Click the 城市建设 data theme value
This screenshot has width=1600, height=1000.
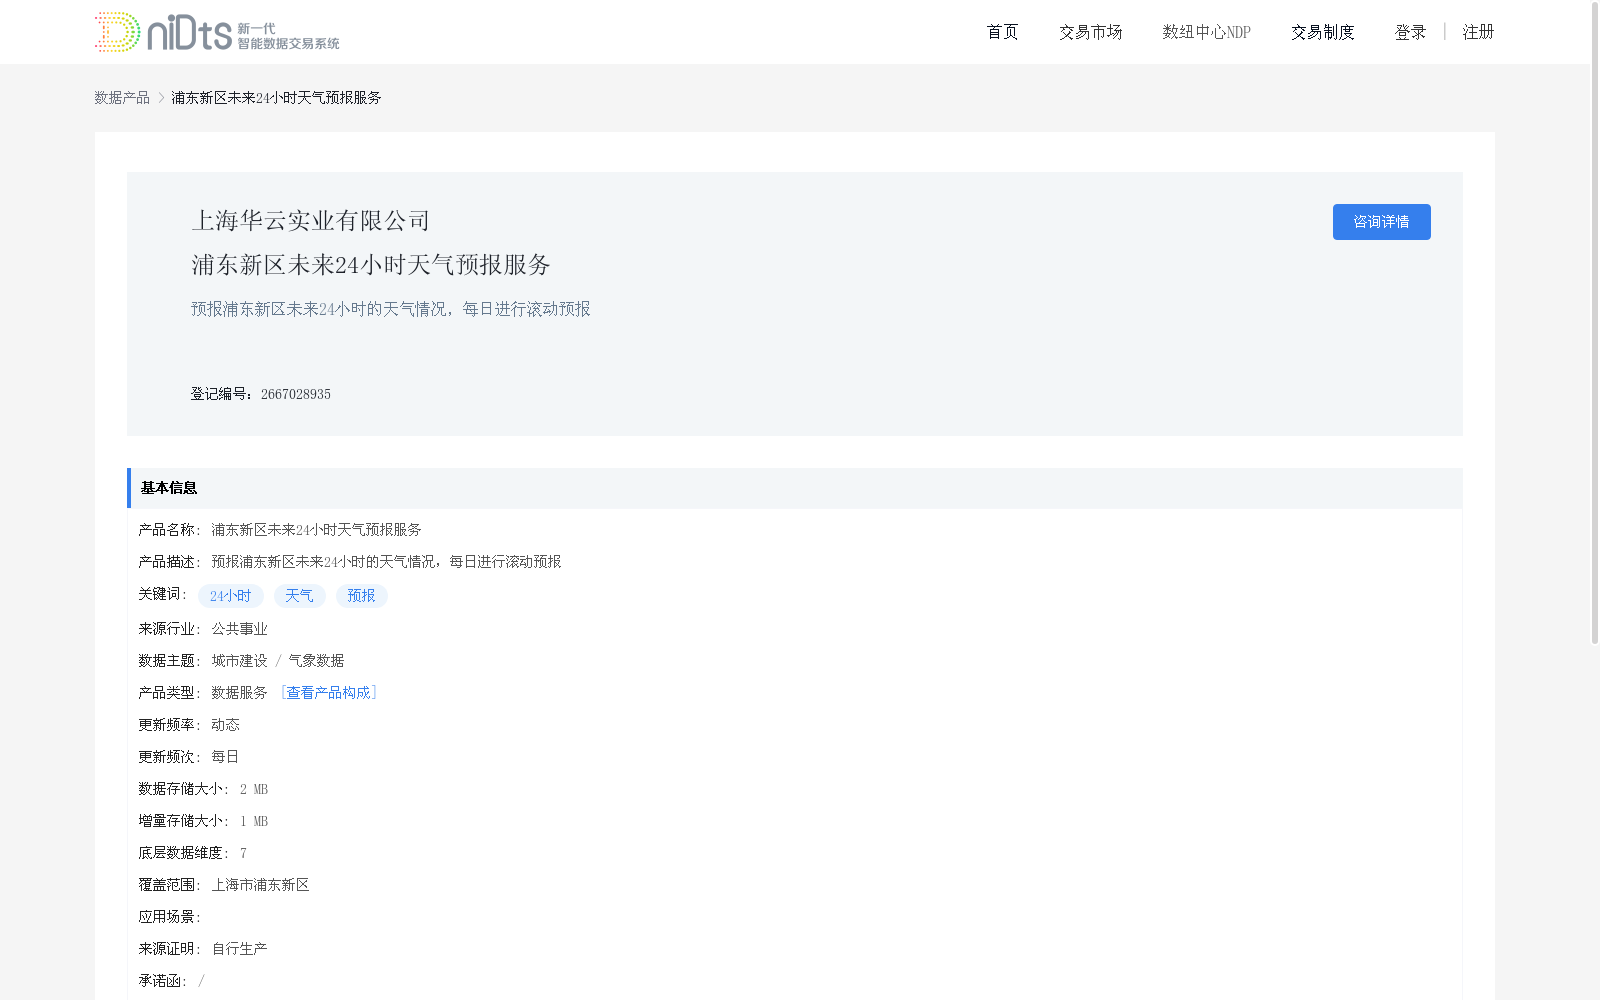239,661
